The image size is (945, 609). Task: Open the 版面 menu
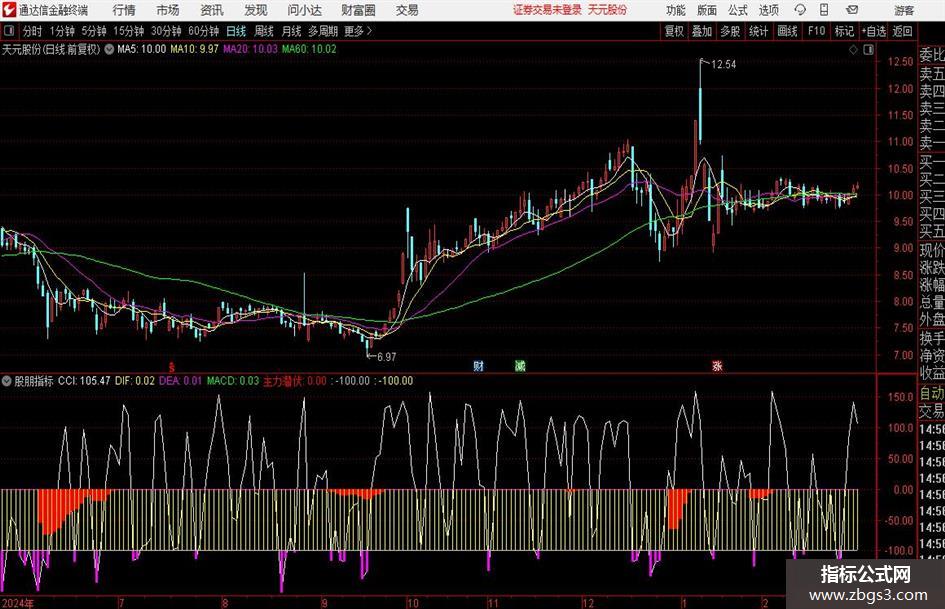pyautogui.click(x=707, y=10)
